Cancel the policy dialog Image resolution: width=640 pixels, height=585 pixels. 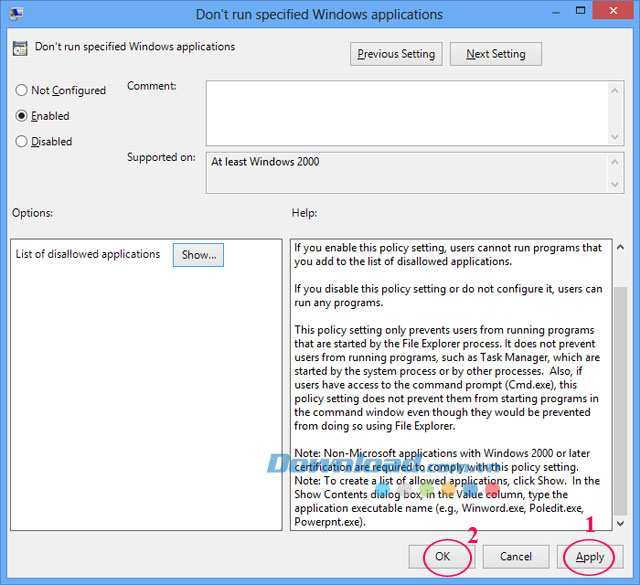[x=516, y=556]
